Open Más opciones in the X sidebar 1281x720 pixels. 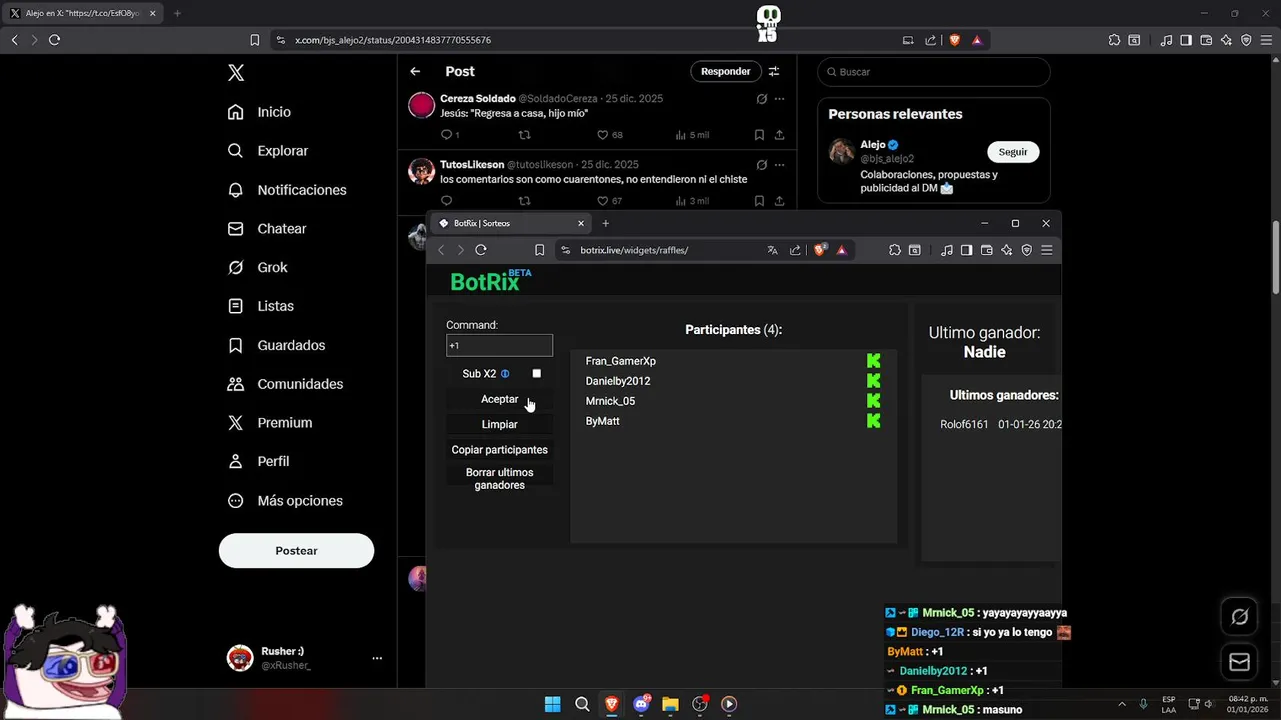pyautogui.click(x=285, y=501)
